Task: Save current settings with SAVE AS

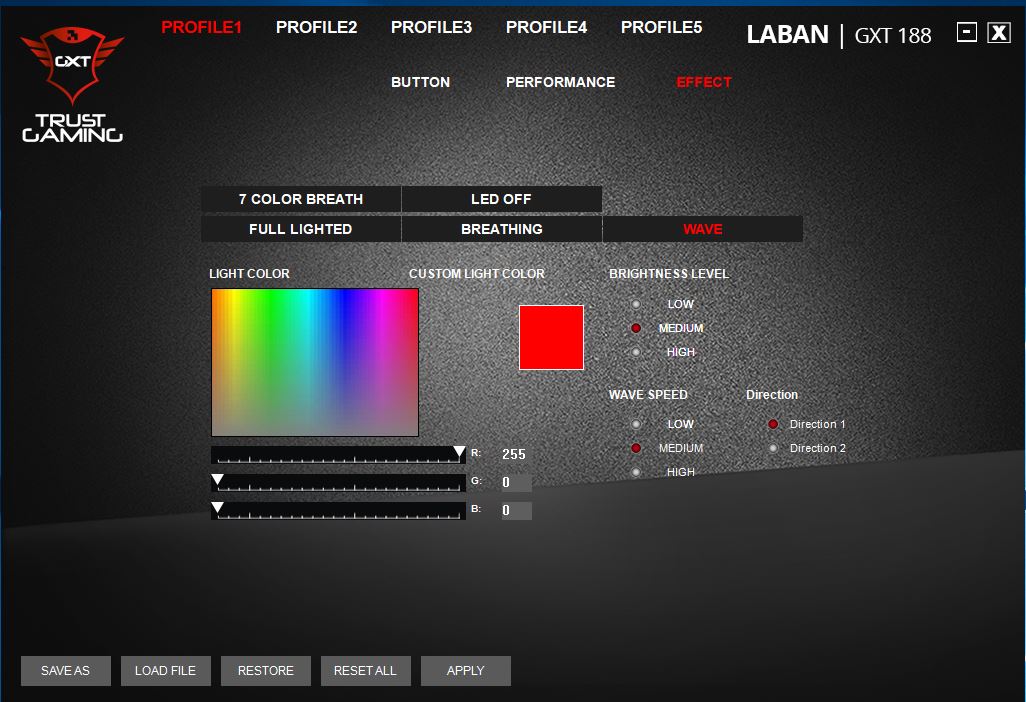Action: pos(65,671)
